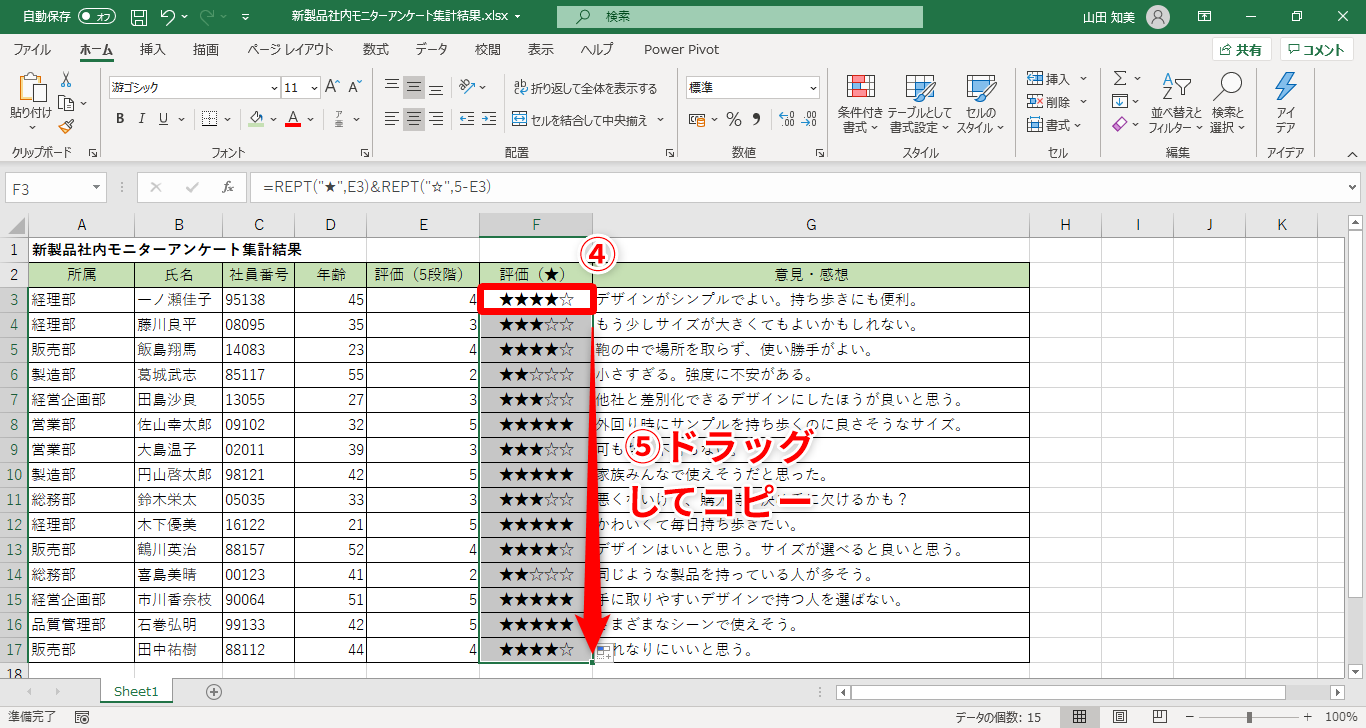This screenshot has width=1366, height=728.
Task: Click the 書式 (Format cells) button
Action: pyautogui.click(x=1055, y=125)
